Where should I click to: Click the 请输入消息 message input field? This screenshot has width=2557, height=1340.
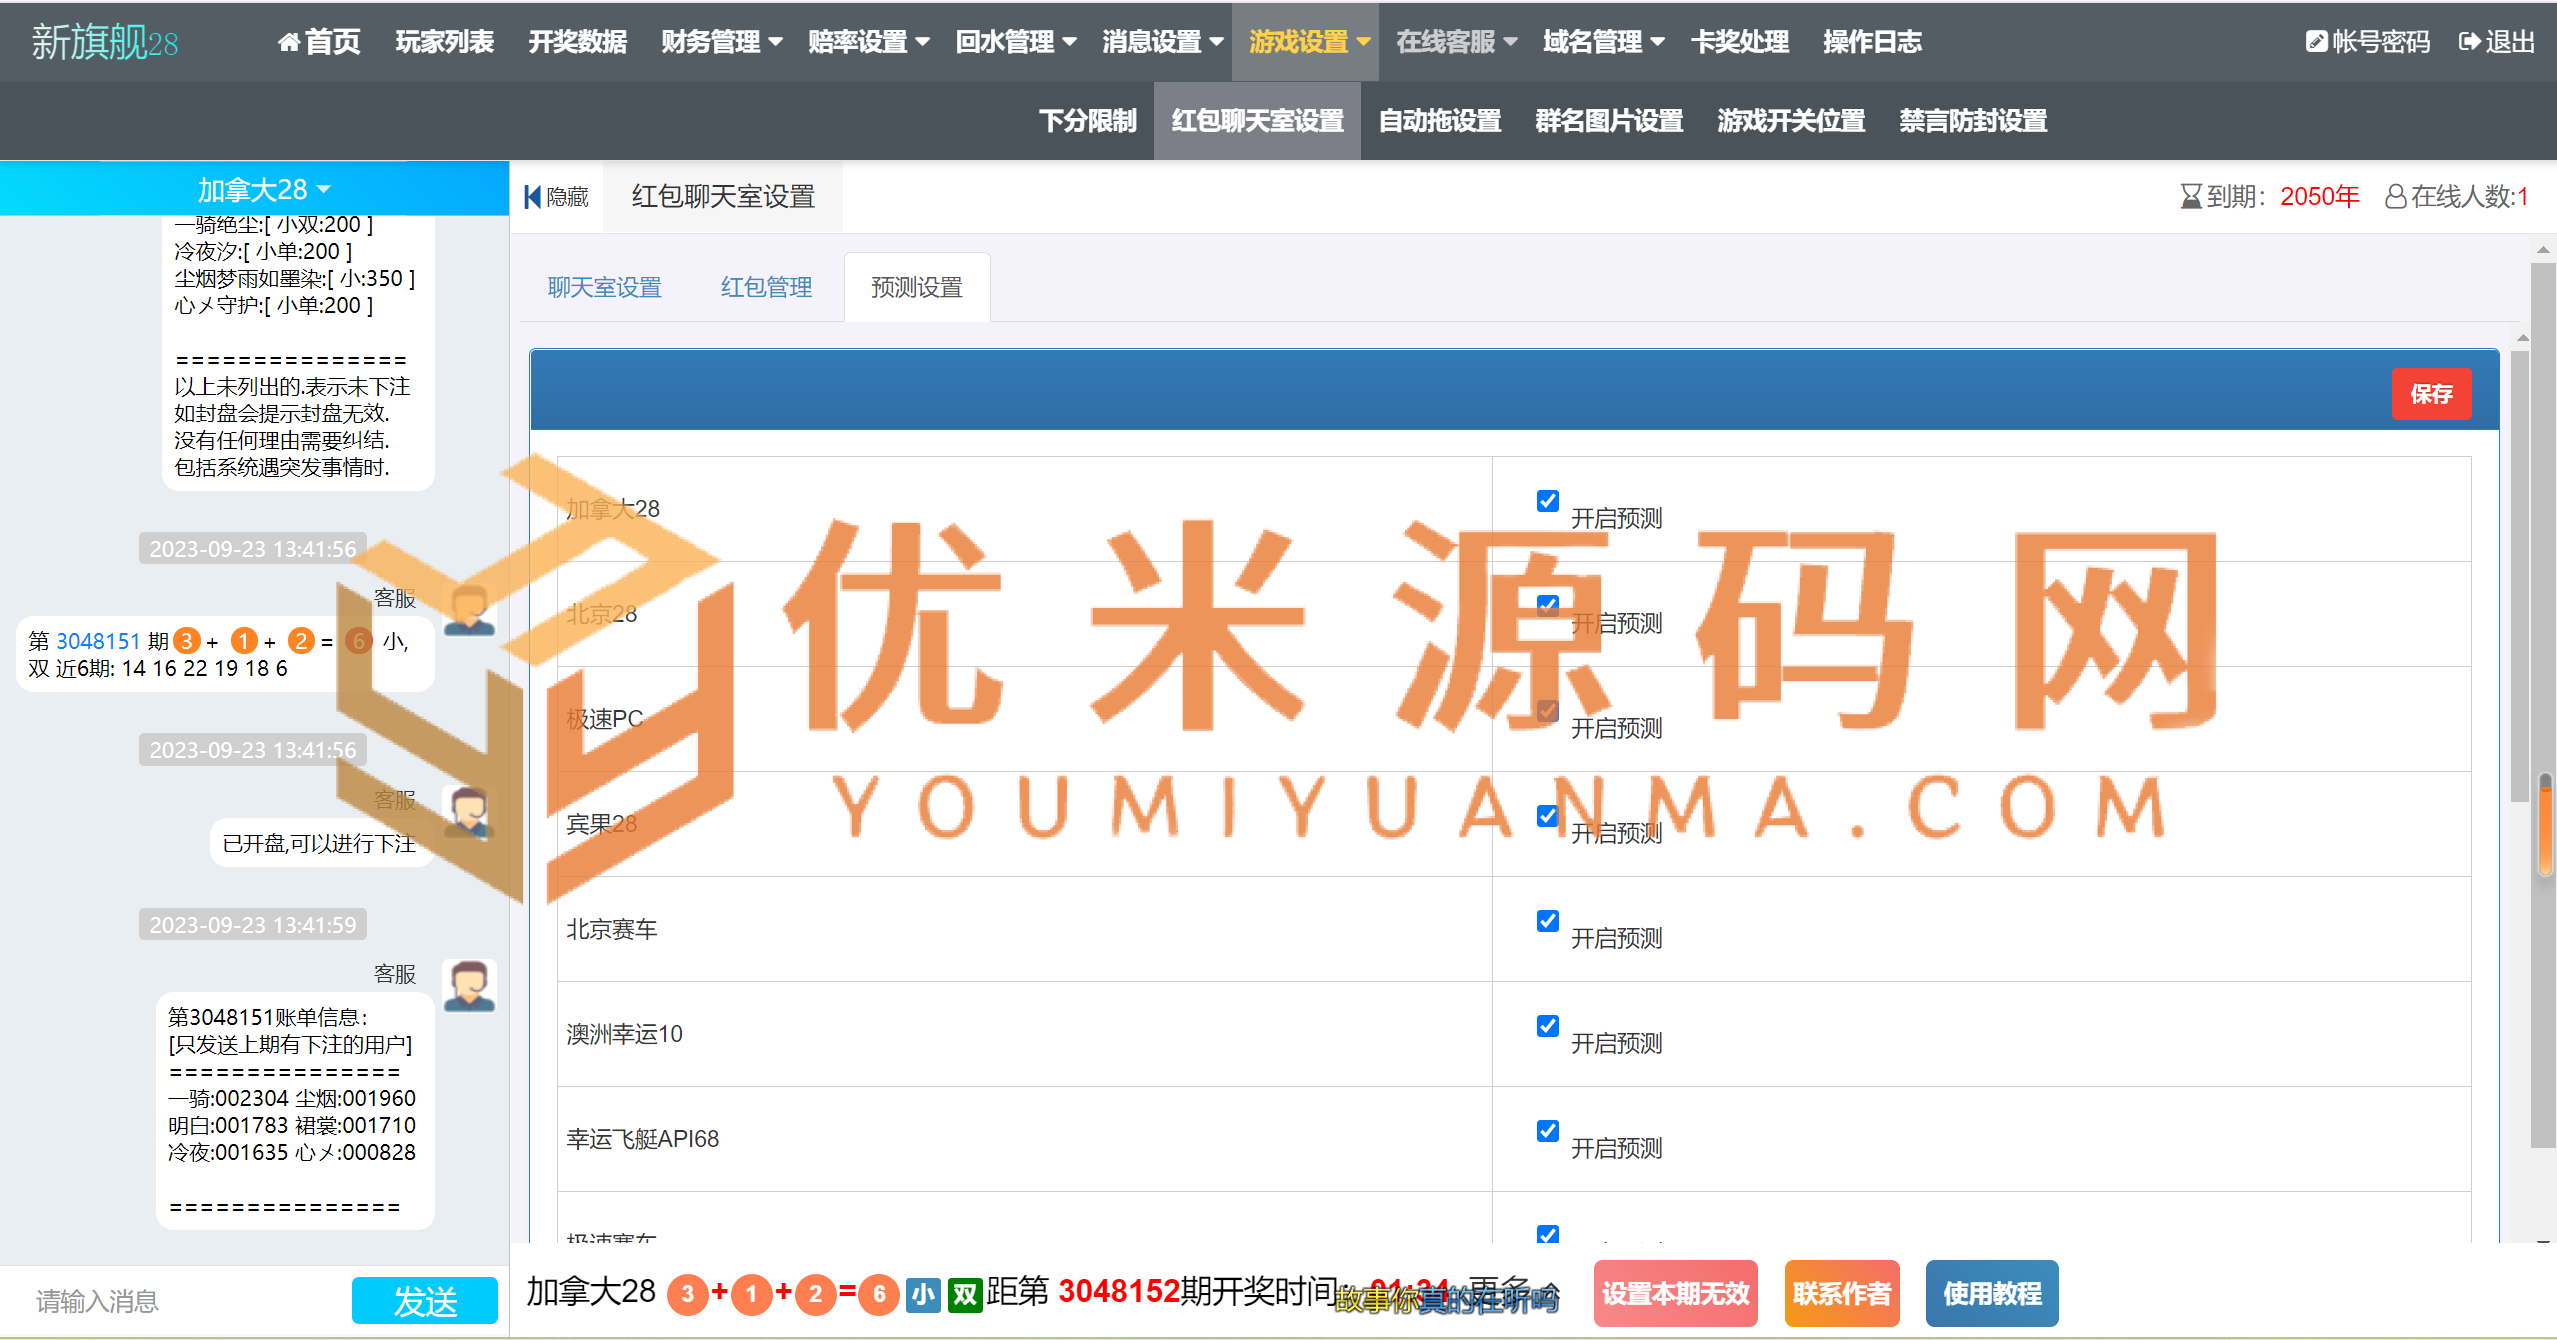(180, 1301)
